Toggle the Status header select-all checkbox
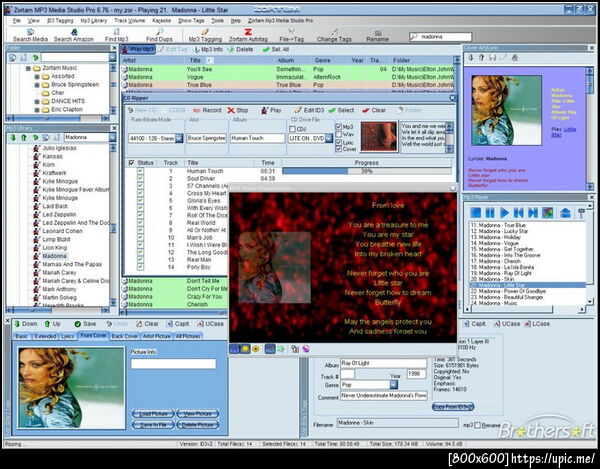The image size is (600, 469). pos(132,163)
